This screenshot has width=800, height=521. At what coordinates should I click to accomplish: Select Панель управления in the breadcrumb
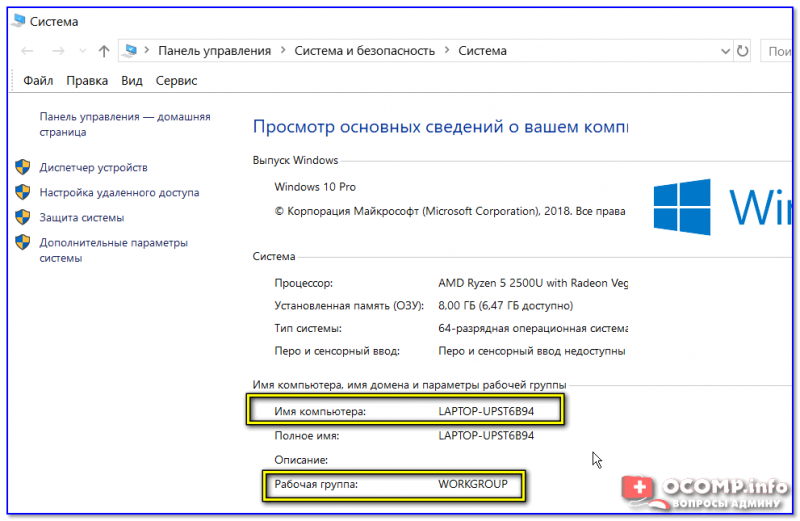tap(214, 51)
